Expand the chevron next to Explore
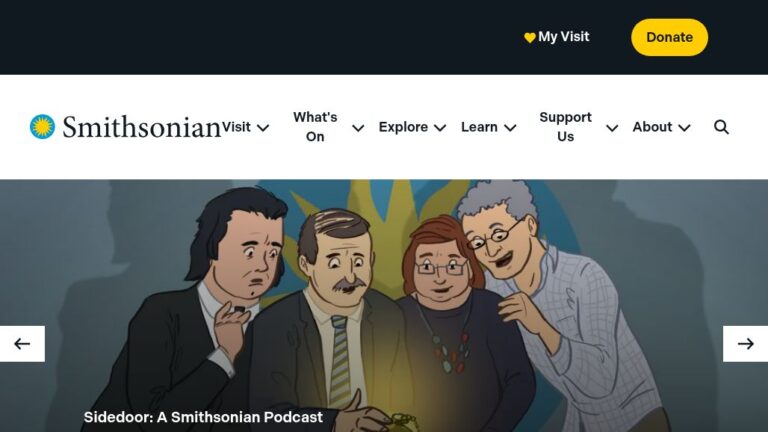The width and height of the screenshot is (768, 432). tap(440, 128)
